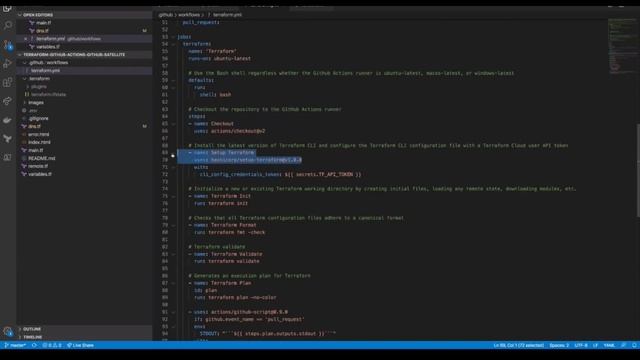The image size is (640, 360).
Task: Click the cursor position indicator in the status bar
Action: pyautogui.click(x=518, y=345)
